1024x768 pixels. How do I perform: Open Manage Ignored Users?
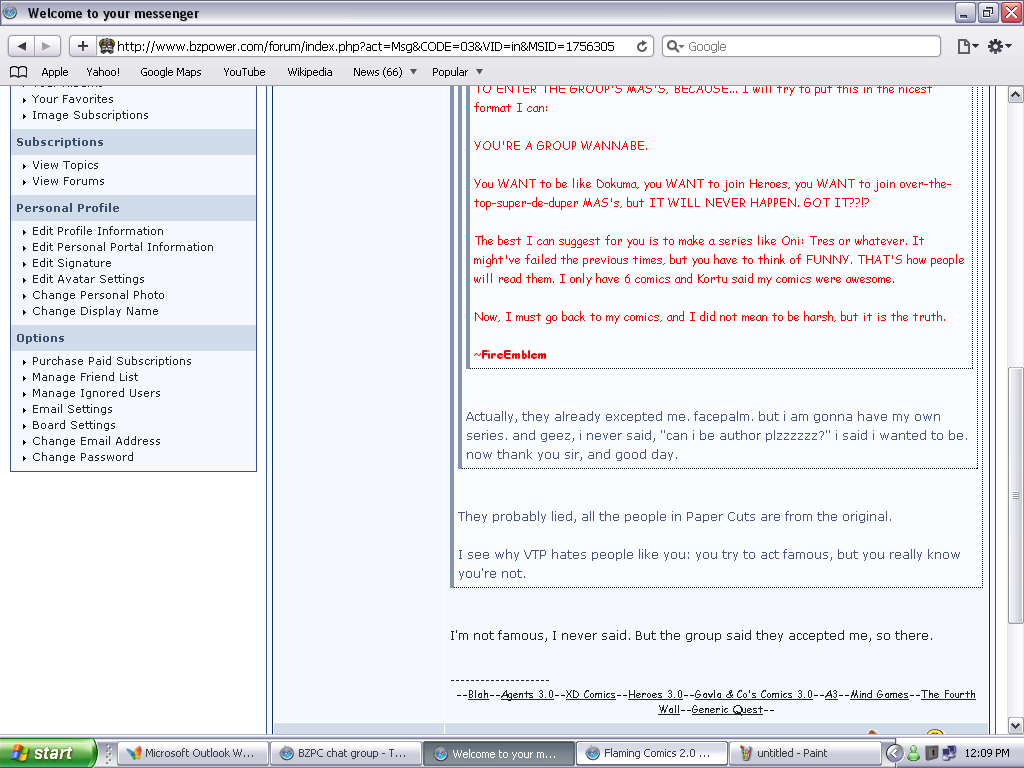click(96, 393)
